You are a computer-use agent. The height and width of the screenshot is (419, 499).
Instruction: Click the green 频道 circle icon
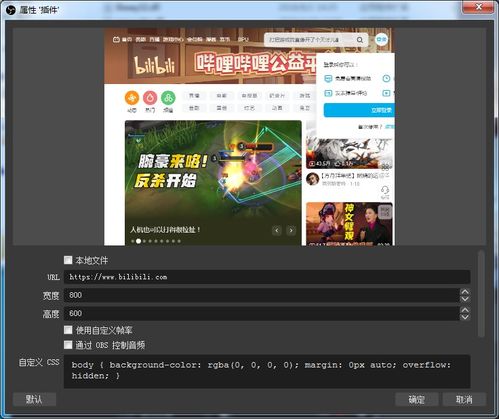(x=168, y=98)
